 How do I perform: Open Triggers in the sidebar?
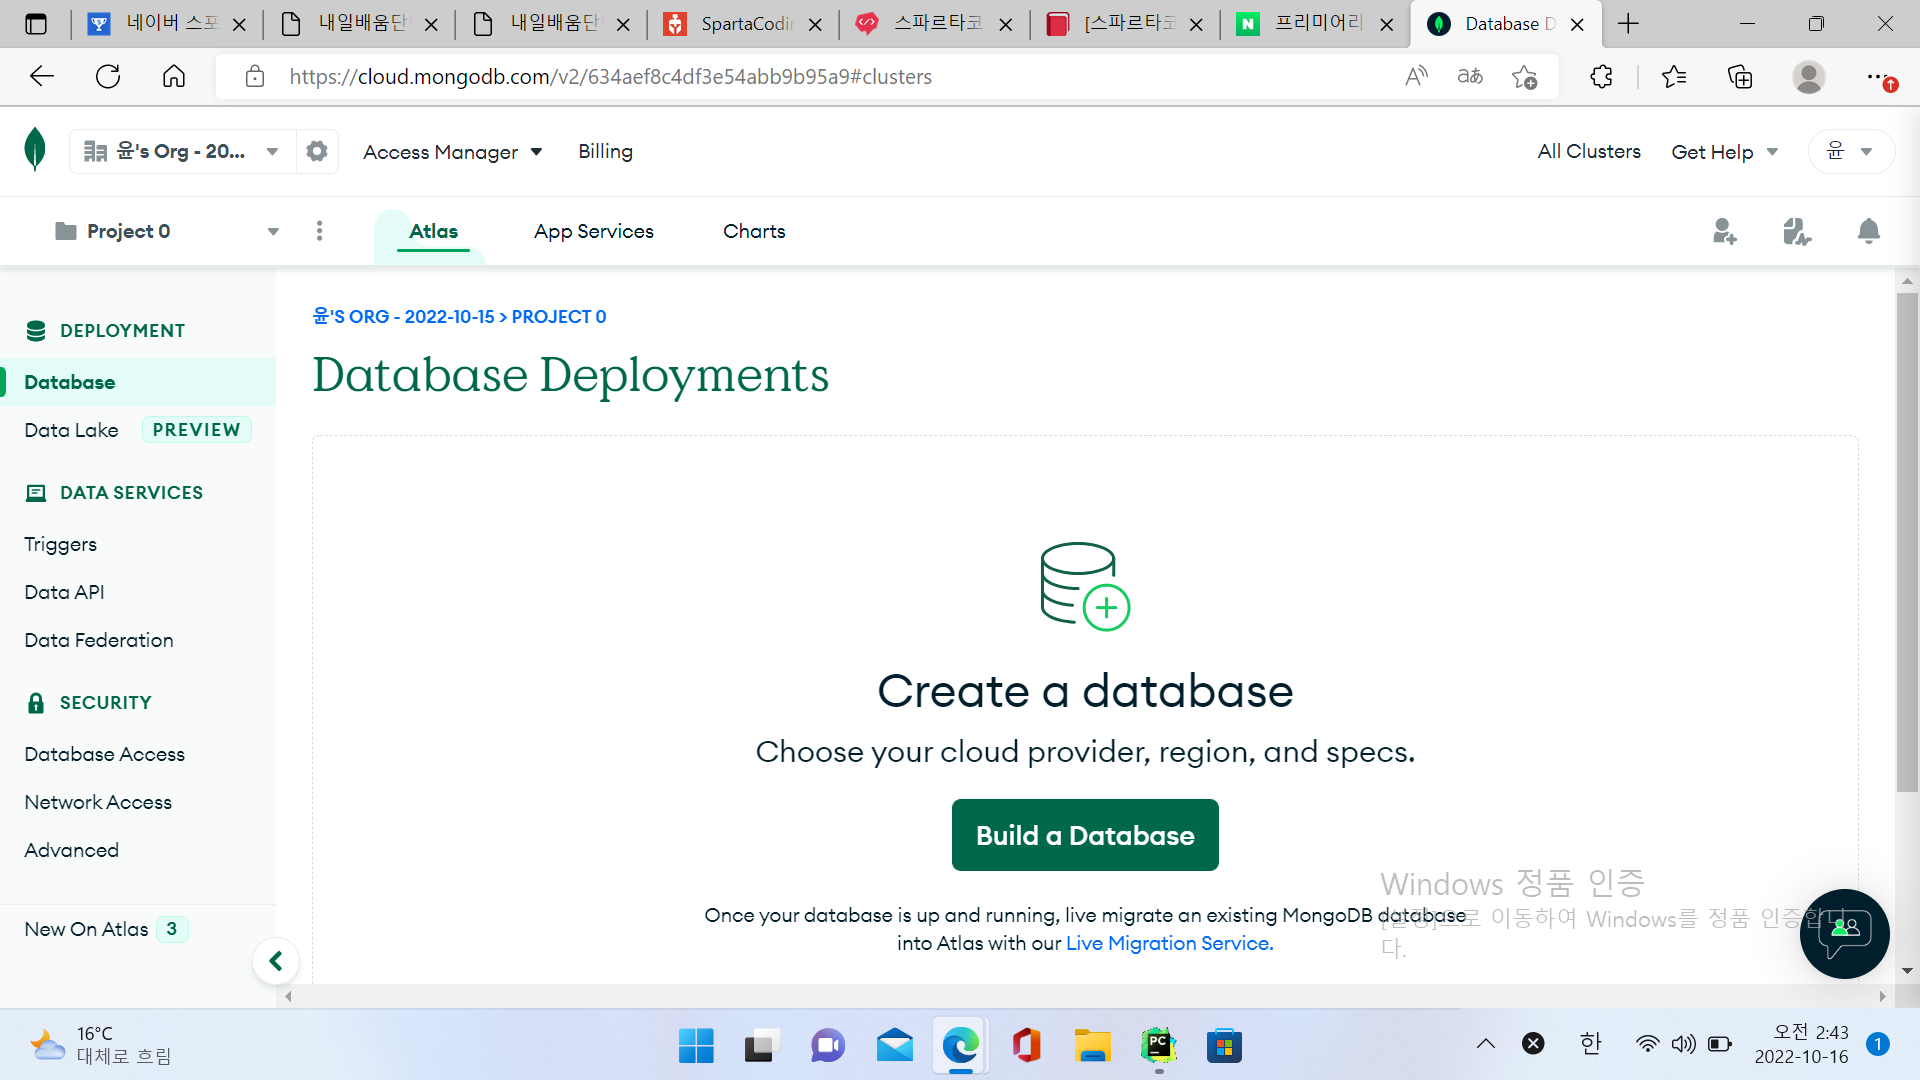(x=60, y=544)
